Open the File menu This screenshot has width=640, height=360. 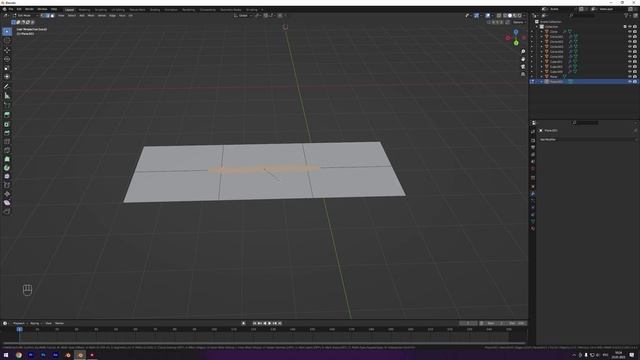click(x=11, y=9)
